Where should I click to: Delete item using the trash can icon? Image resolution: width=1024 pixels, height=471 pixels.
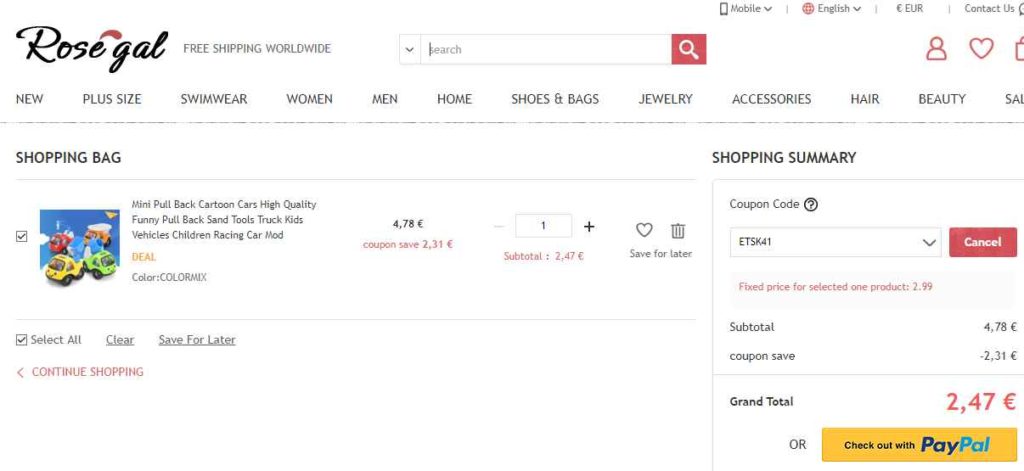[x=678, y=230]
